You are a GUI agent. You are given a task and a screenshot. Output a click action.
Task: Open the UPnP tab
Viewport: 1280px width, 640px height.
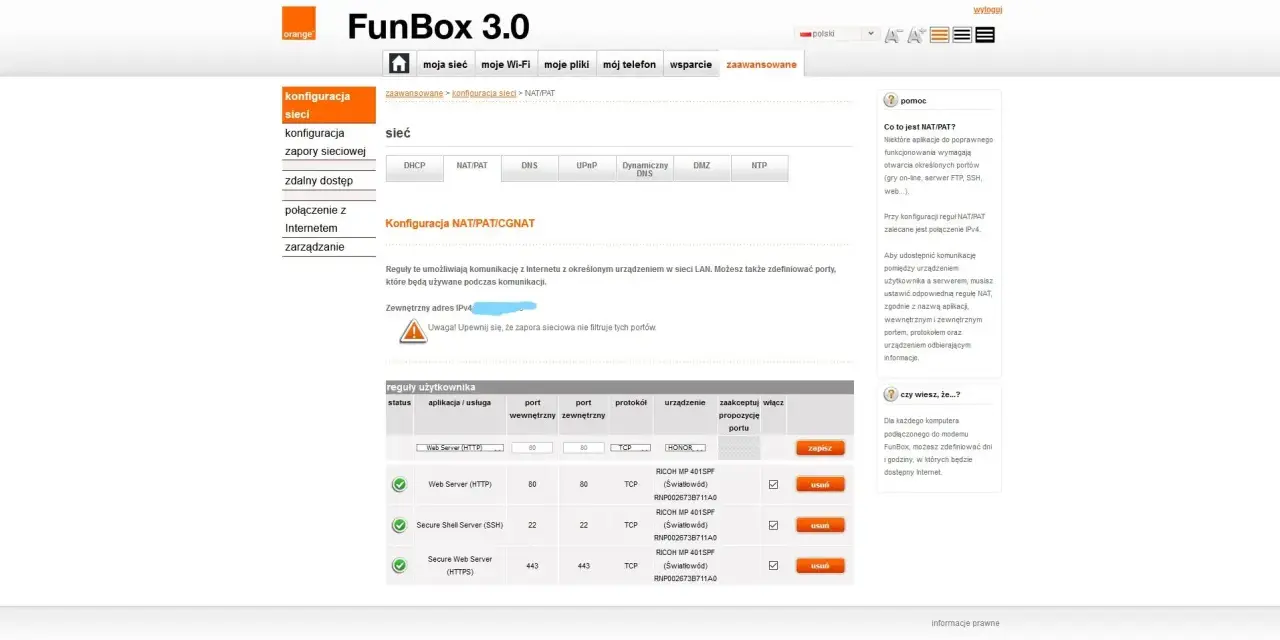click(587, 166)
